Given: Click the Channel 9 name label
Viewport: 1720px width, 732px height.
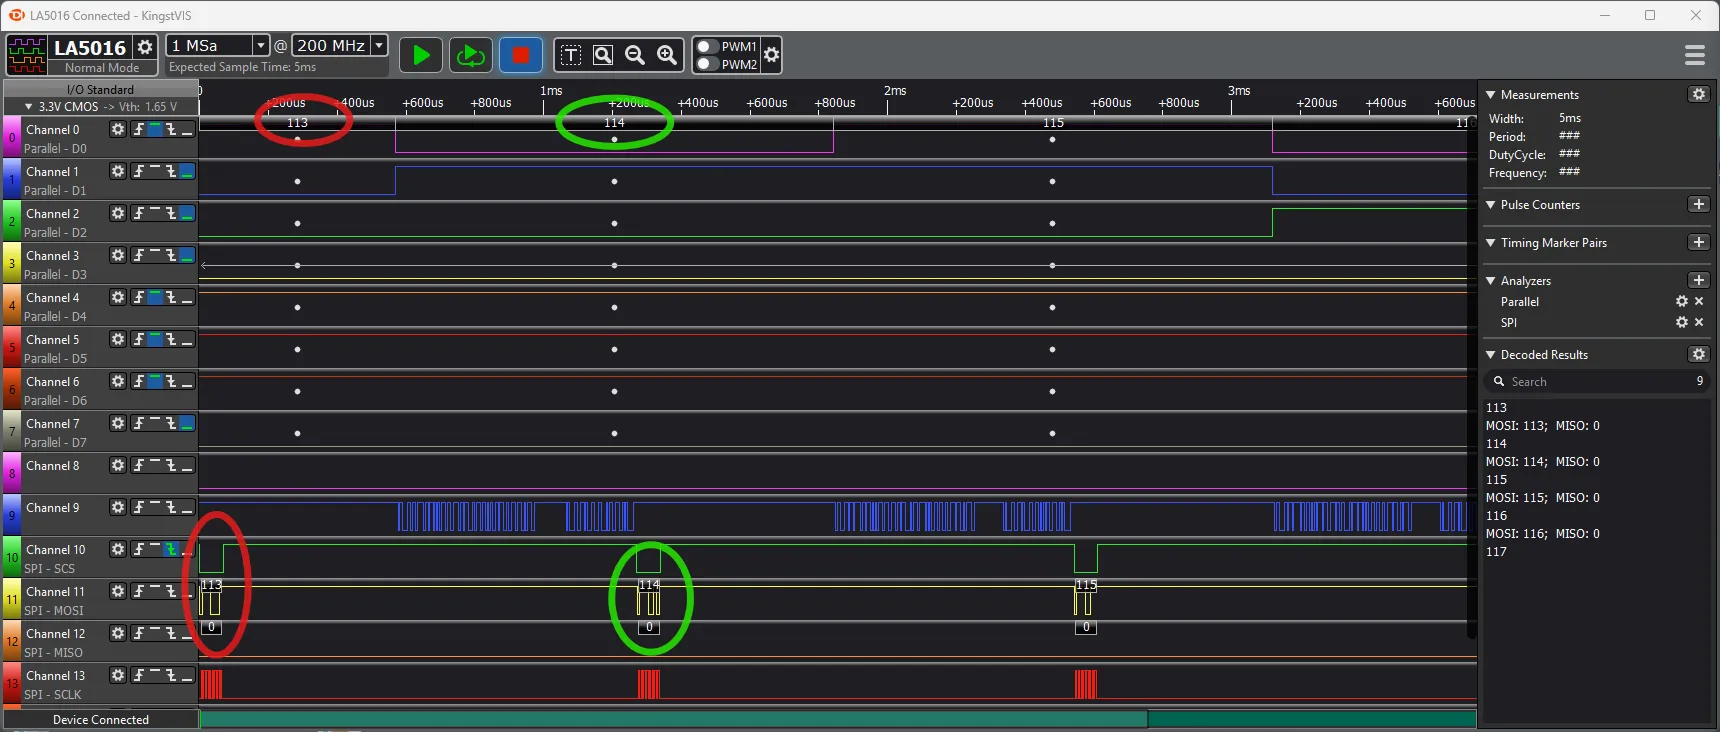Looking at the screenshot, I should [x=52, y=507].
